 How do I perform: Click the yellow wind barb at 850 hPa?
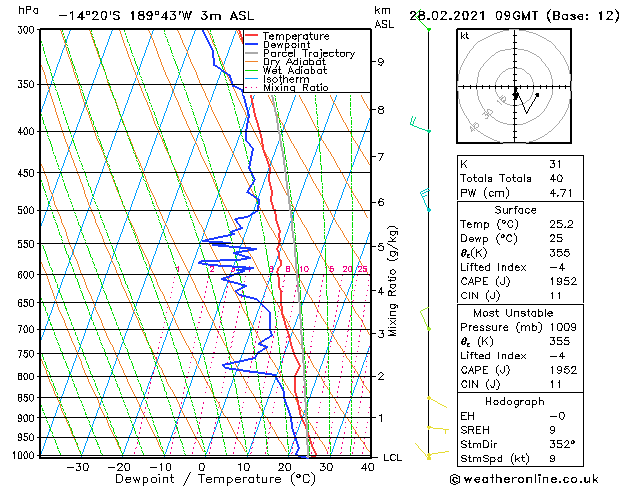[437, 402]
